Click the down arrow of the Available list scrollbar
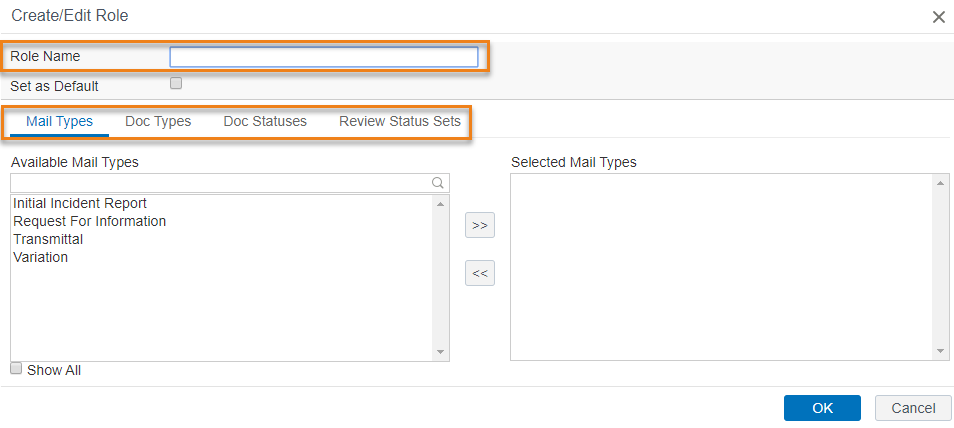The image size is (954, 428). [x=440, y=352]
